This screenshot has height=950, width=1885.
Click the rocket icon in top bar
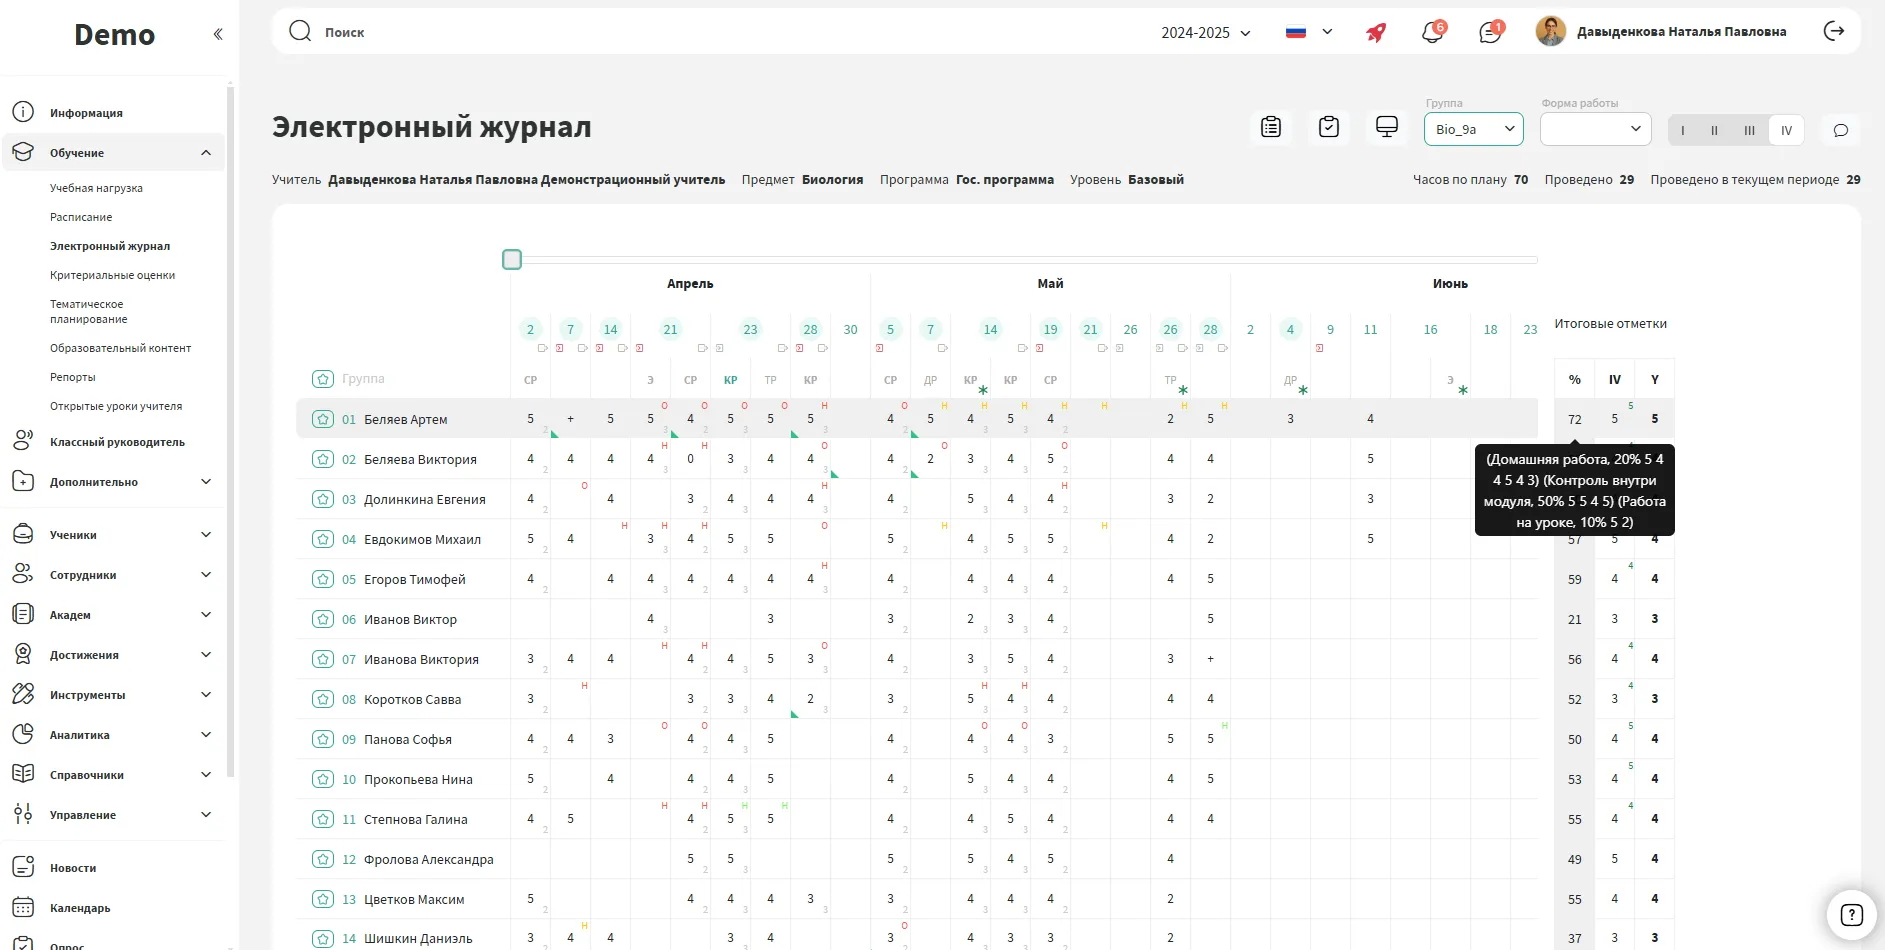coord(1376,32)
